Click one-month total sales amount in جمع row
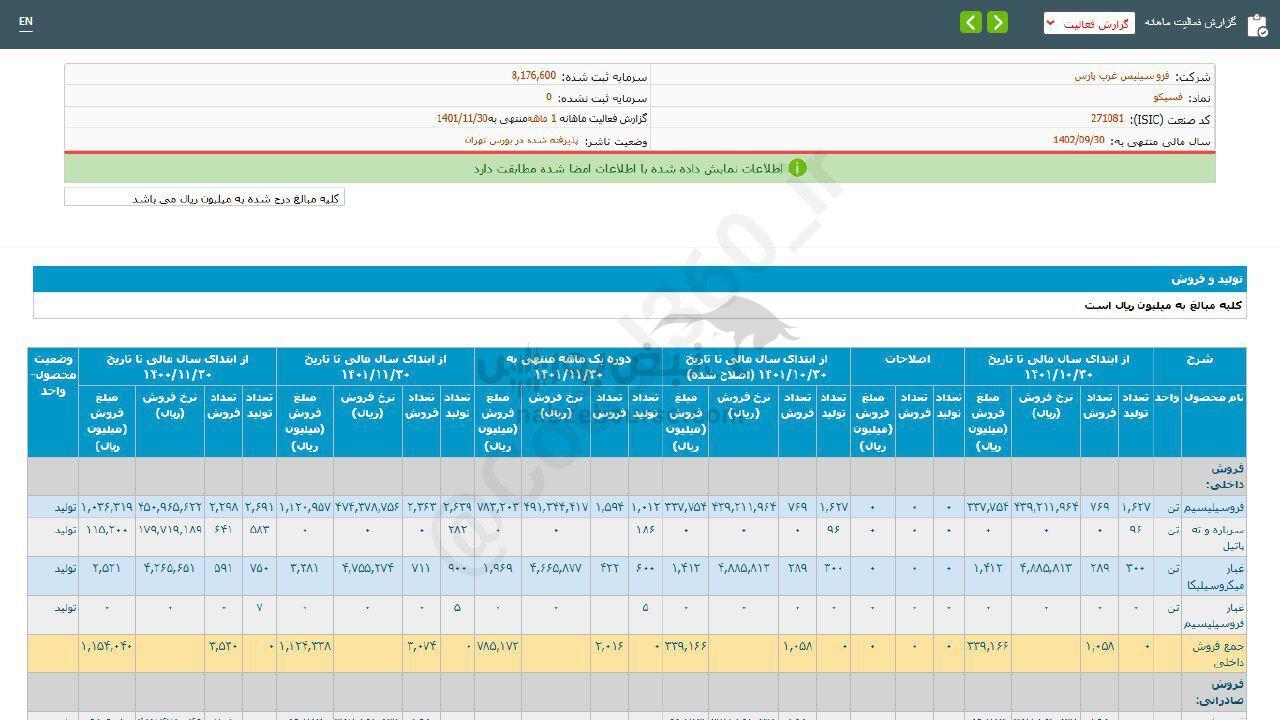 pyautogui.click(x=498, y=646)
